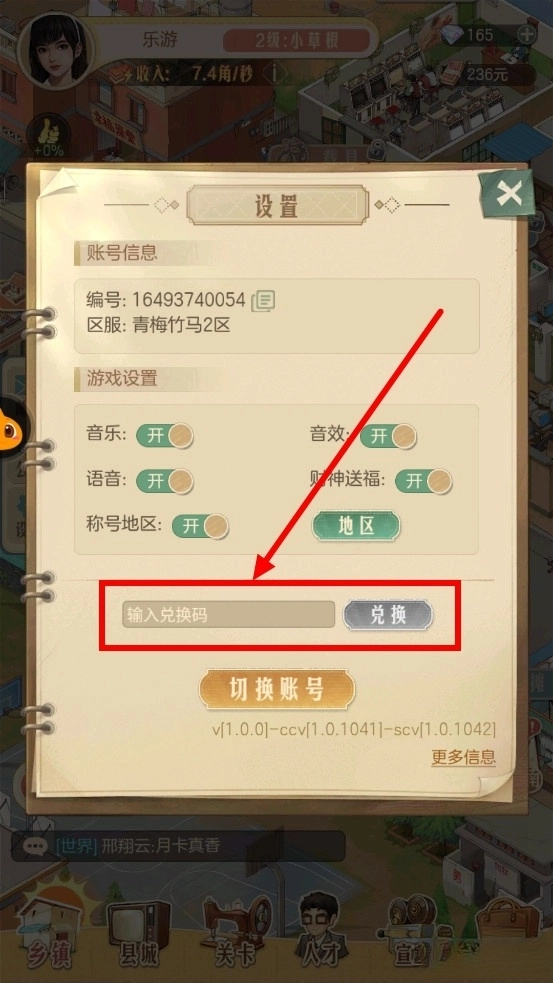Viewport: 553px width, 983px height.
Task: Click the 兑换 redeem button
Action: tap(388, 615)
